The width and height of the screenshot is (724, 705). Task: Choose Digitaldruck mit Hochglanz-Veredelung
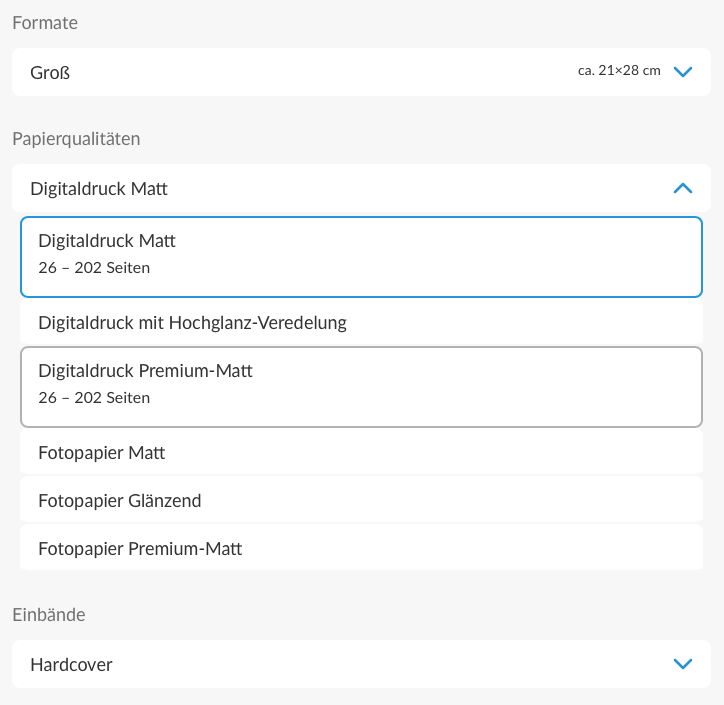coord(361,323)
